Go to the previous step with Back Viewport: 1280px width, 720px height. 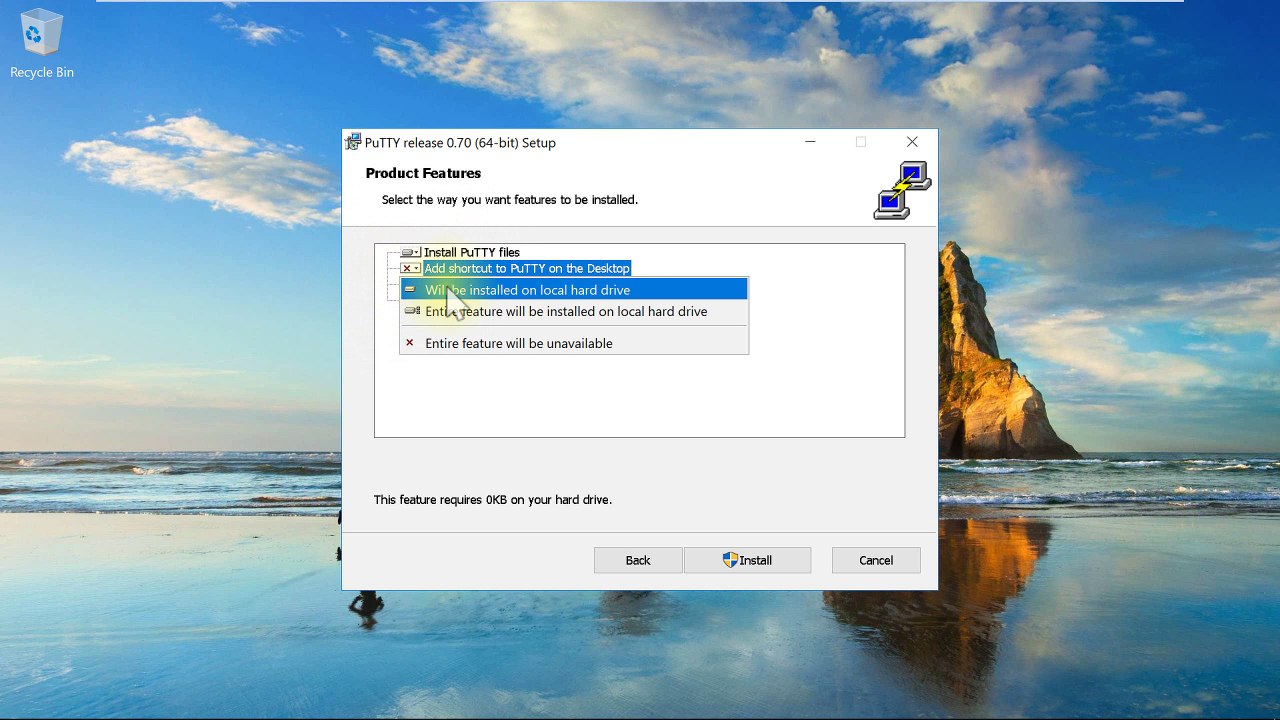638,560
